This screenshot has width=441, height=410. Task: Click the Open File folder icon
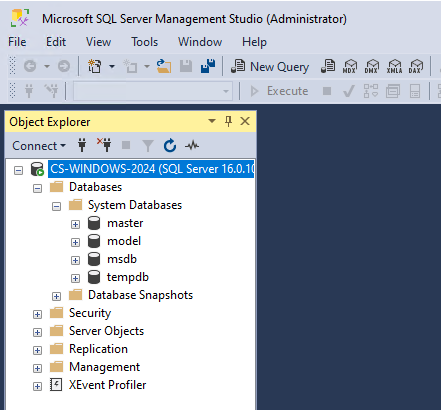pyautogui.click(x=164, y=66)
